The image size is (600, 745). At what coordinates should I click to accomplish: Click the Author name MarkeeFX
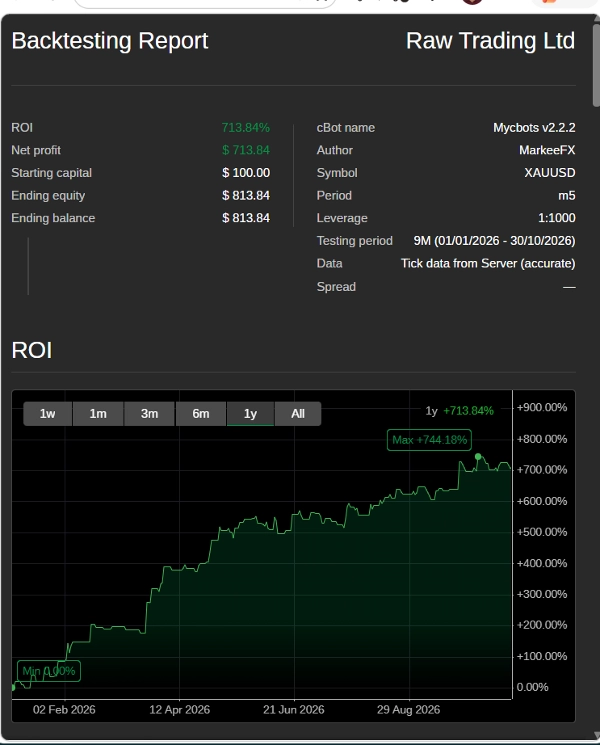(547, 150)
